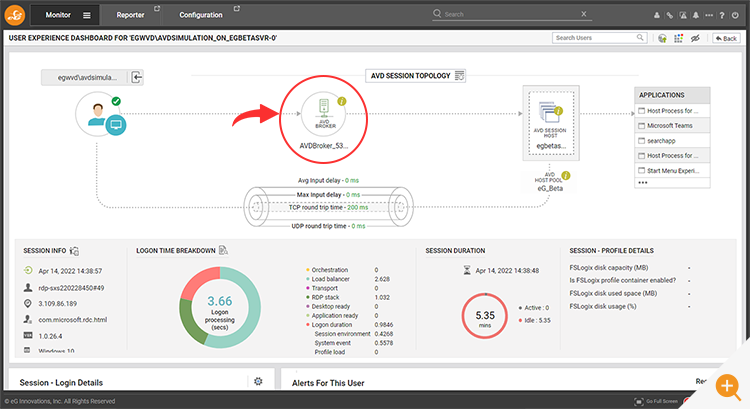This screenshot has width=750, height=409.
Task: Click the Back button
Action: (726, 38)
